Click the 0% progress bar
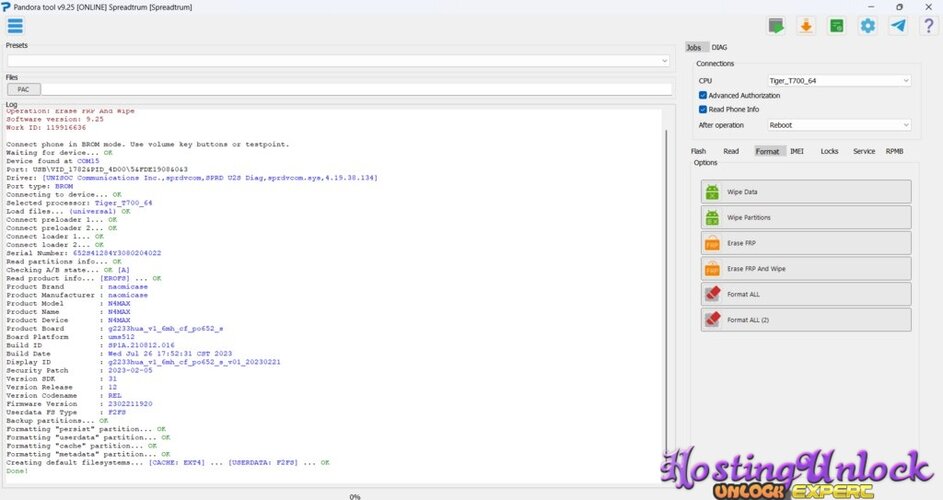Image resolution: width=943 pixels, height=500 pixels. pos(355,496)
